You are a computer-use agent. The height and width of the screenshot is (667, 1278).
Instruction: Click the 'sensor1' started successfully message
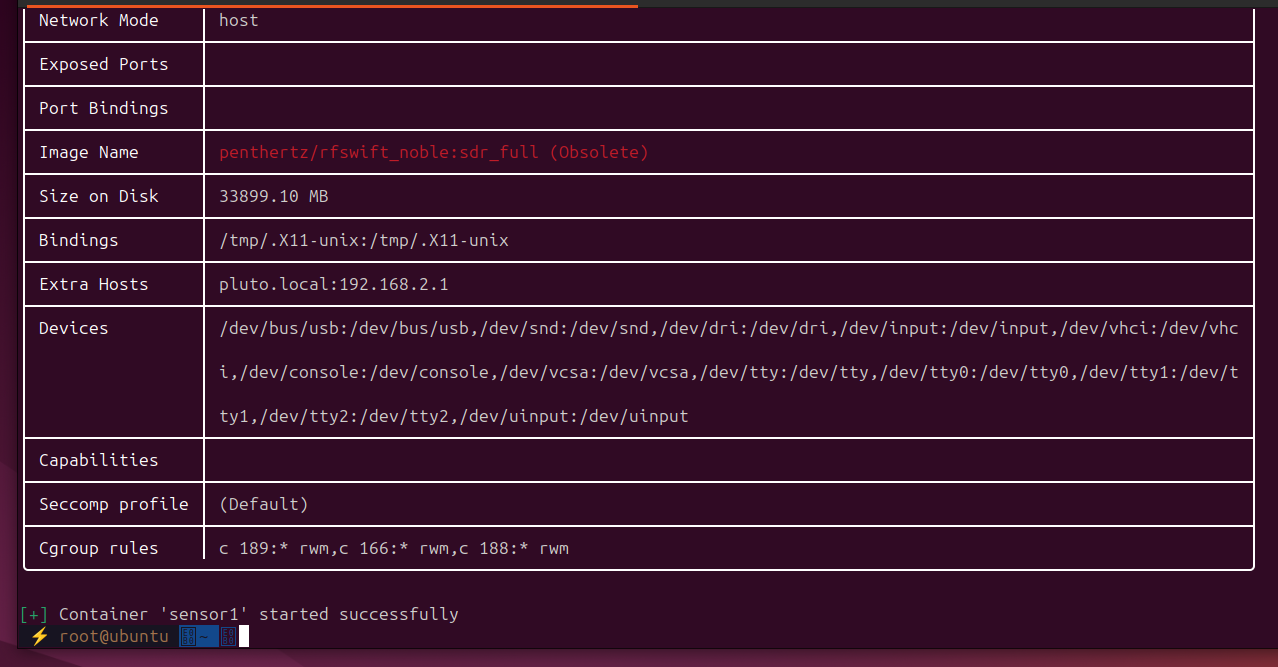click(258, 614)
